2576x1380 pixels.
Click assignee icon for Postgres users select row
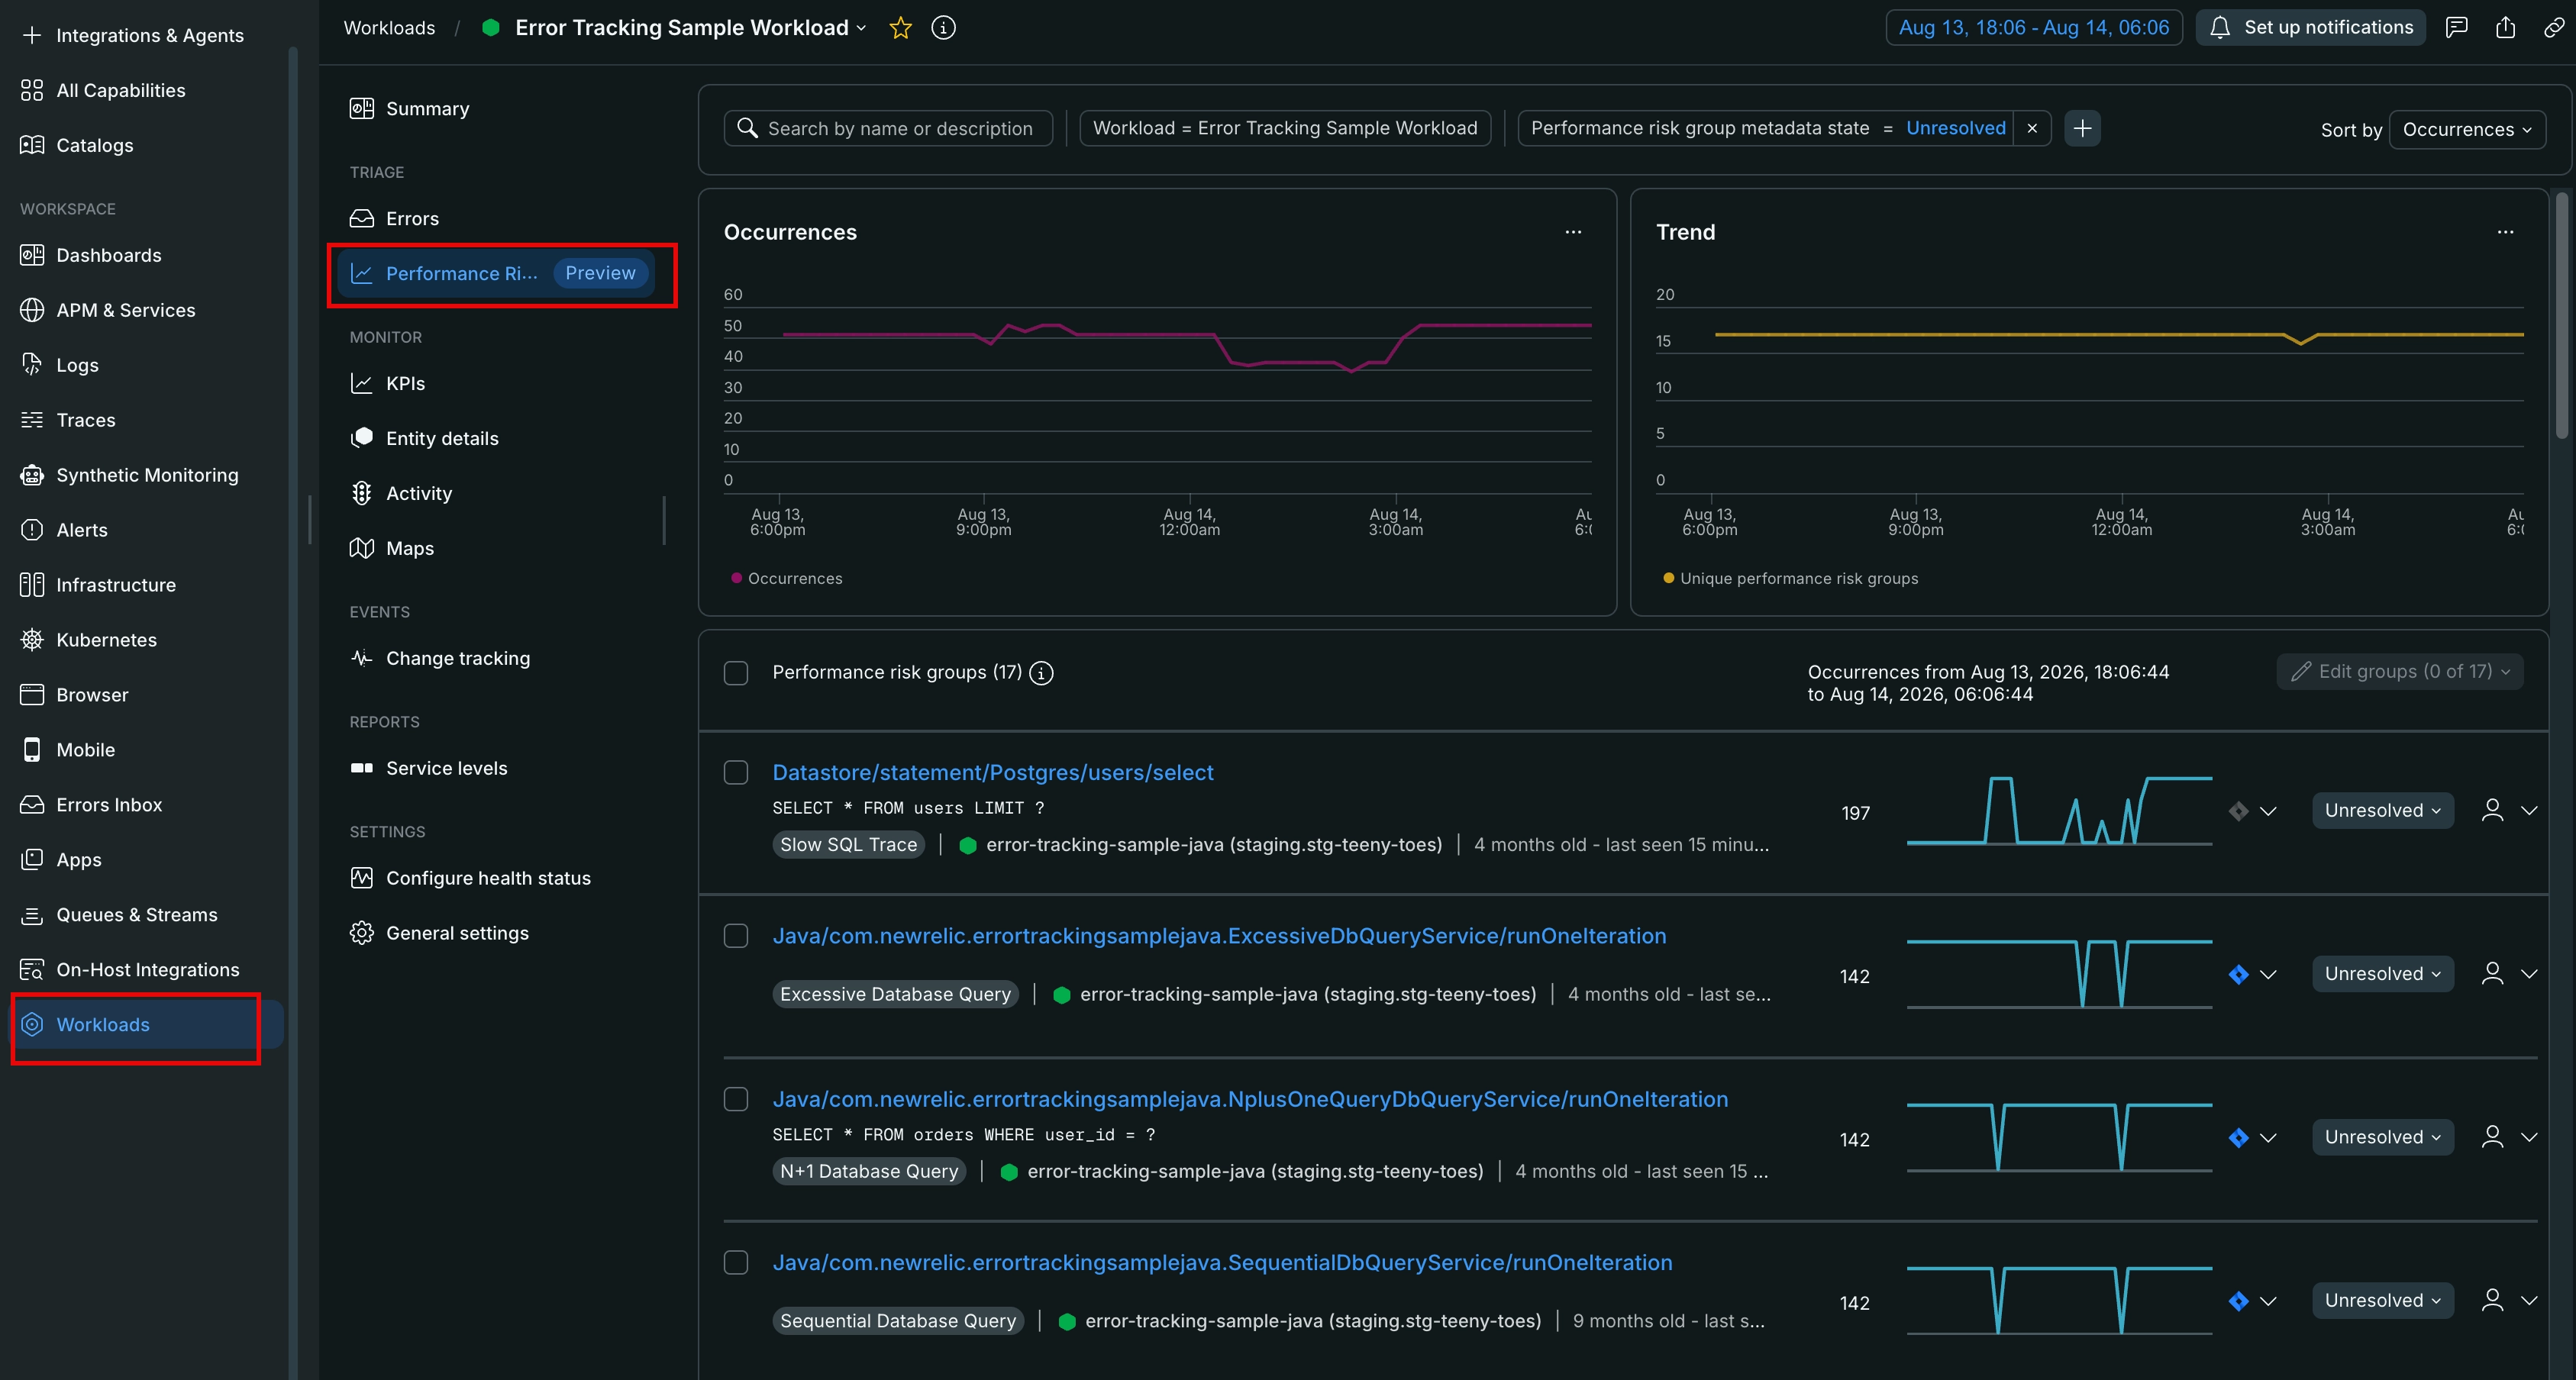point(2492,810)
